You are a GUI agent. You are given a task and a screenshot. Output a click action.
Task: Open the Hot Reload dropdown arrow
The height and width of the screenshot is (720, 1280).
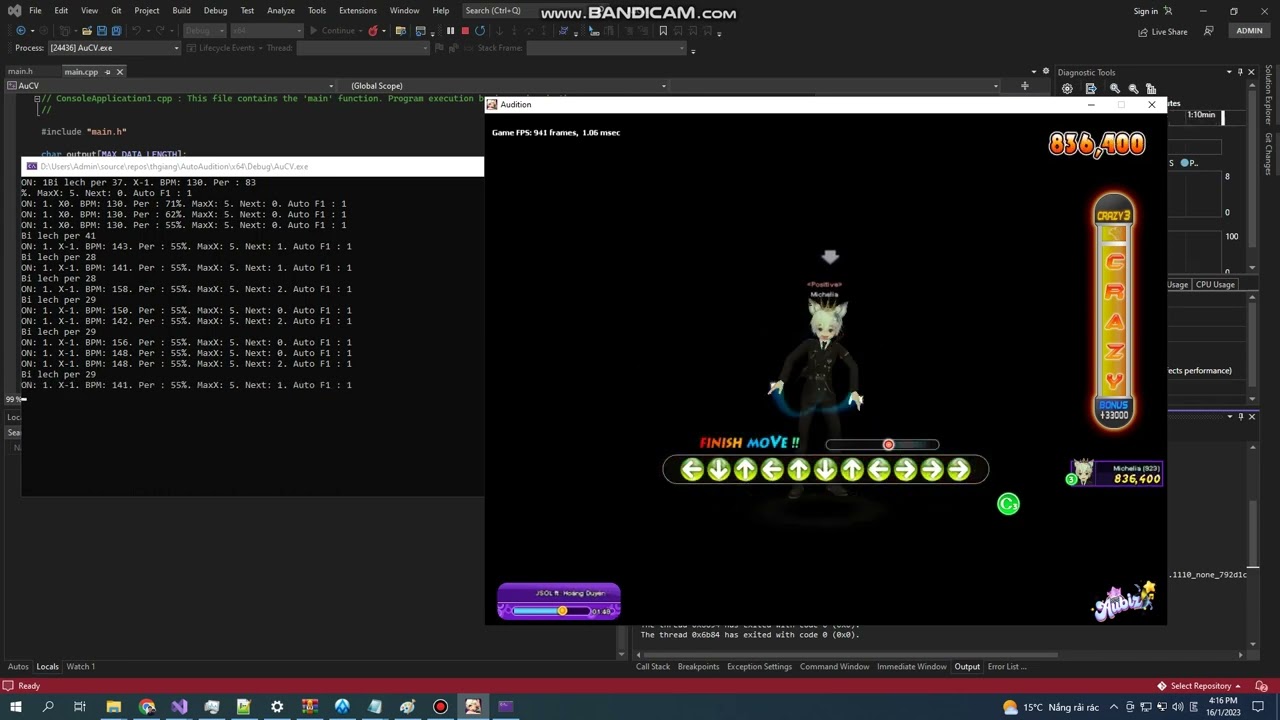pyautogui.click(x=384, y=31)
